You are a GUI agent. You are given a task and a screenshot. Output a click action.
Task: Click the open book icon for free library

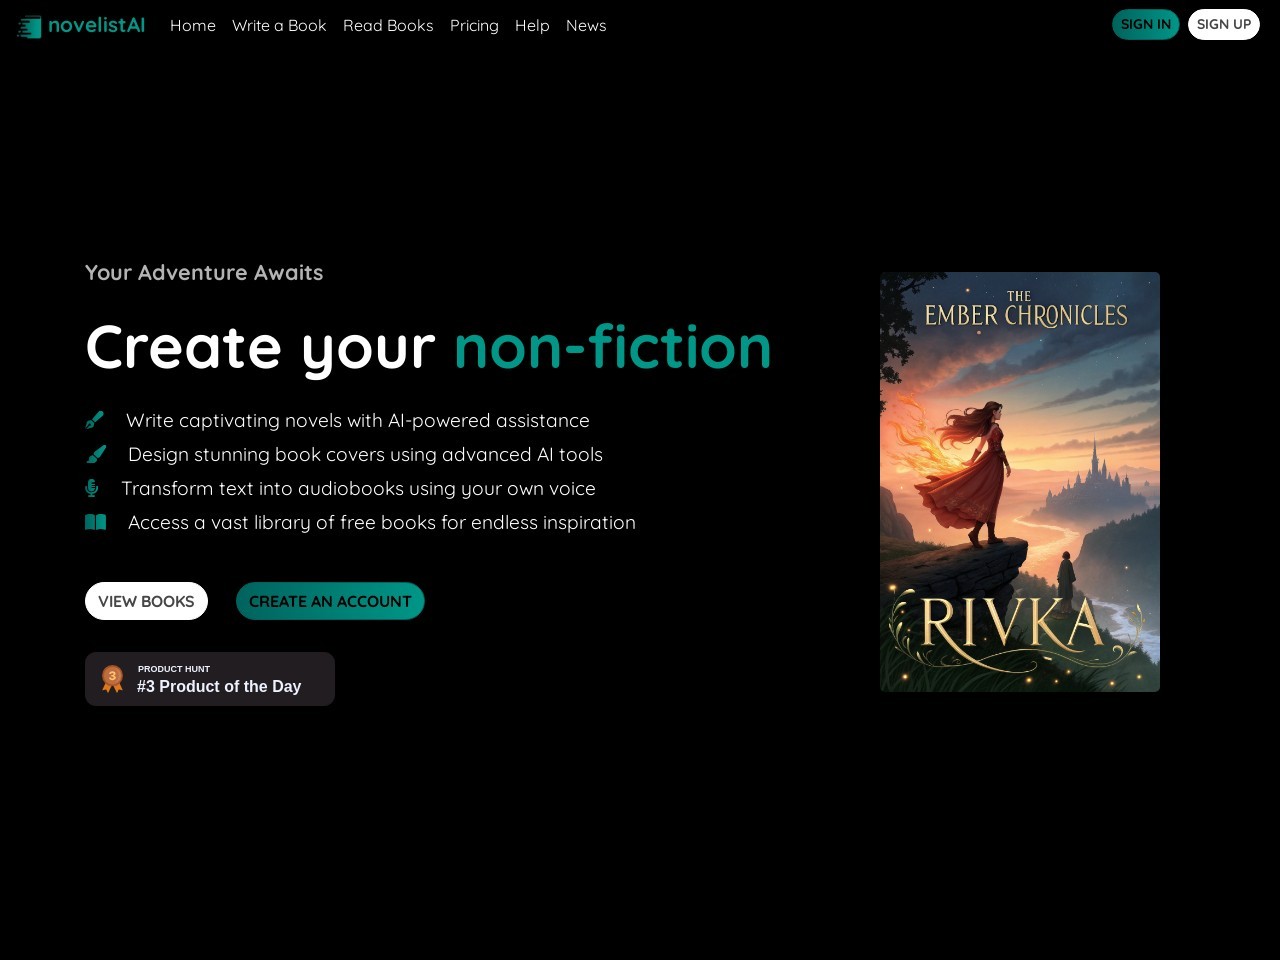pyautogui.click(x=95, y=522)
